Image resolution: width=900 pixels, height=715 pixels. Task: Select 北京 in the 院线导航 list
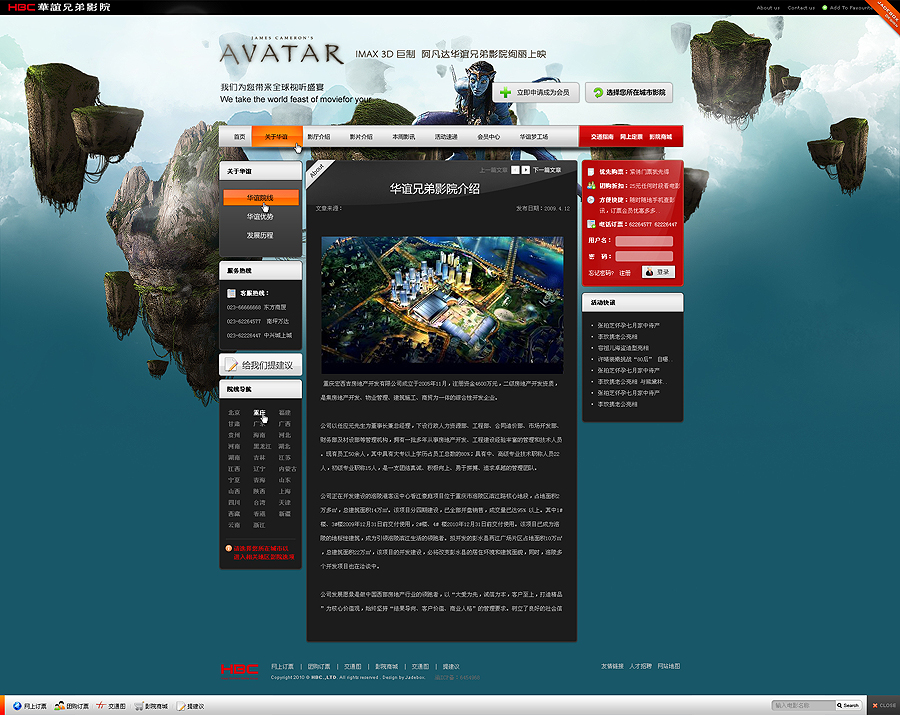click(x=234, y=413)
